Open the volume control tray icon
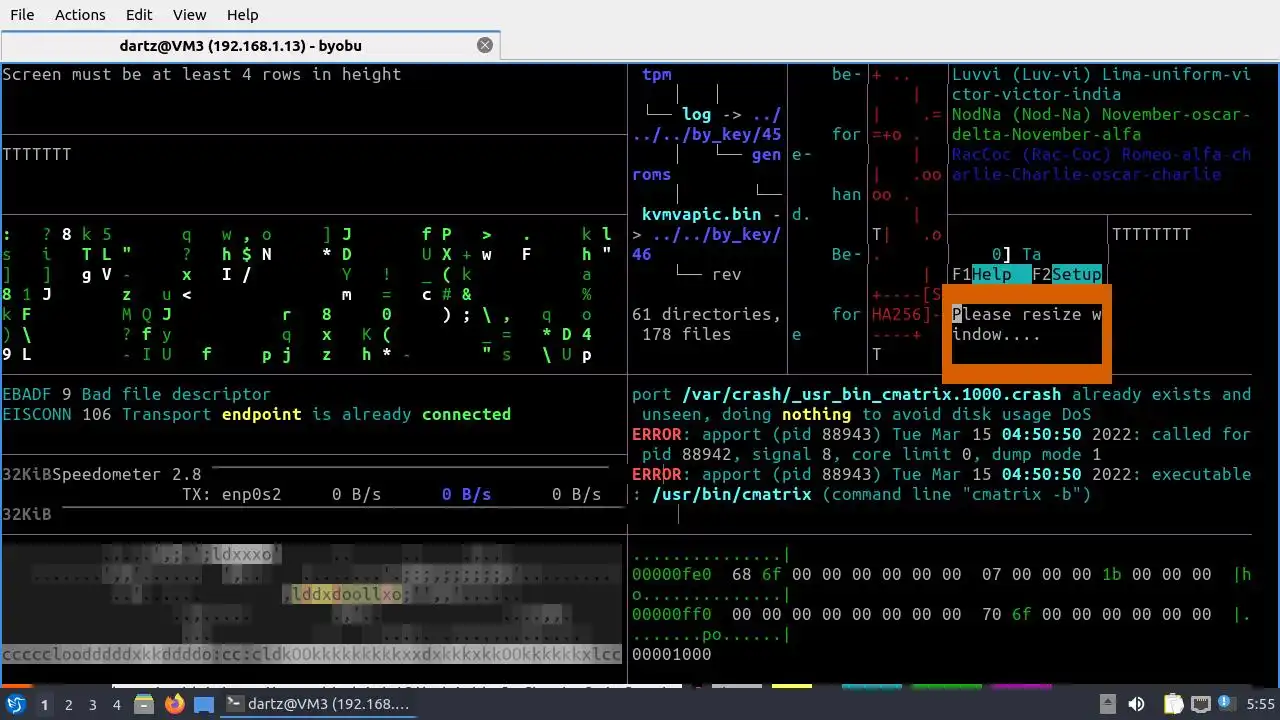Image resolution: width=1280 pixels, height=720 pixels. pos(1136,704)
